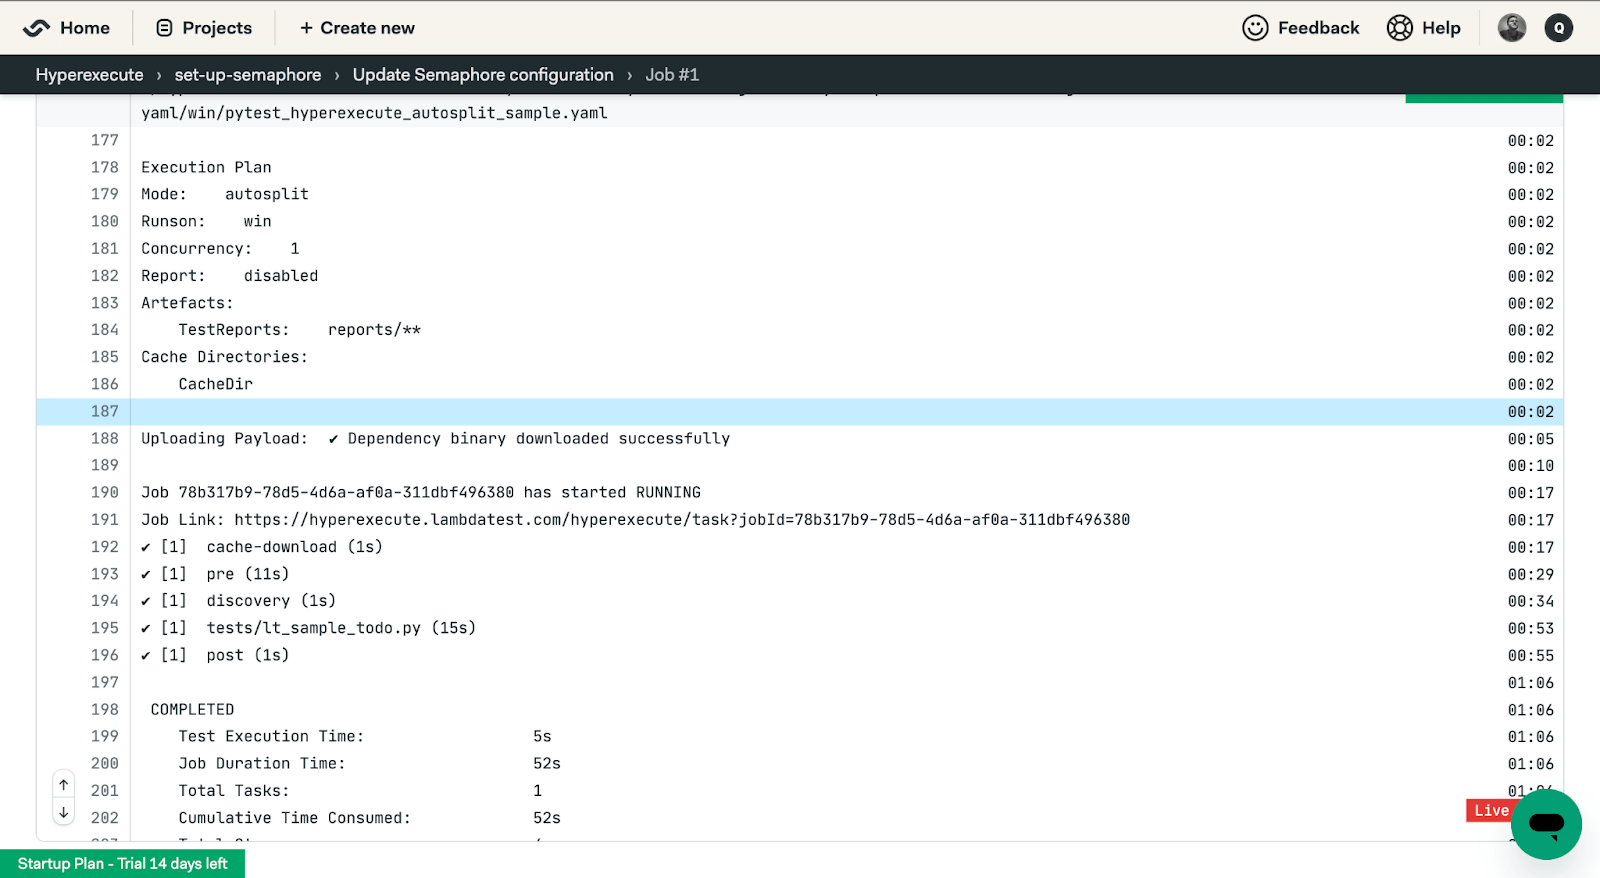Click 'Artefacts:' log line

point(187,303)
